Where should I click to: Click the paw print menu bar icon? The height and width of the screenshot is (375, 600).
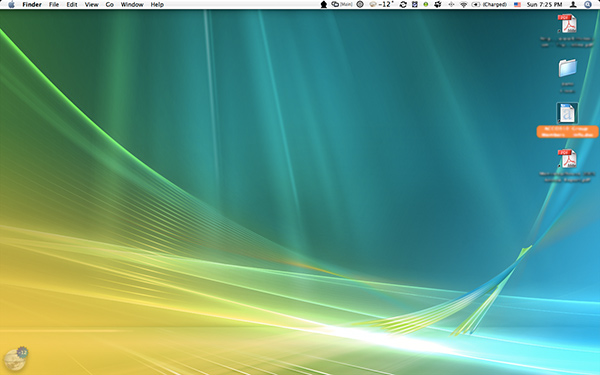(438, 5)
